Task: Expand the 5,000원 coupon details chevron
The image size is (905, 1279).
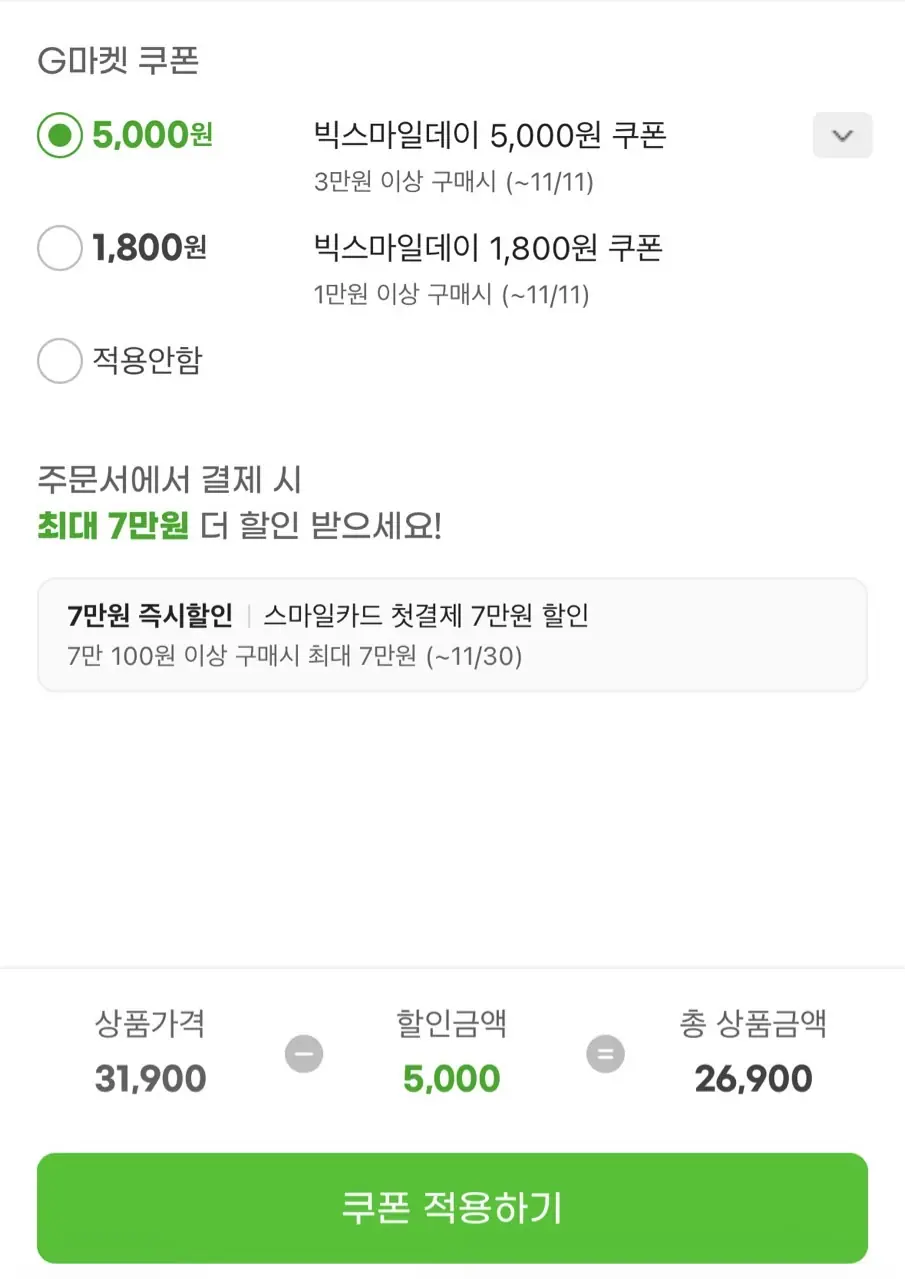Action: (x=842, y=136)
